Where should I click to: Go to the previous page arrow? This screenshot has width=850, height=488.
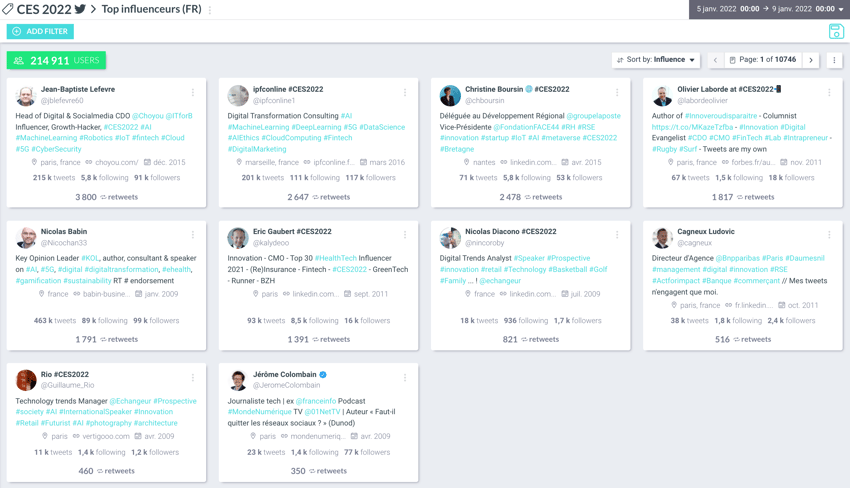(716, 60)
